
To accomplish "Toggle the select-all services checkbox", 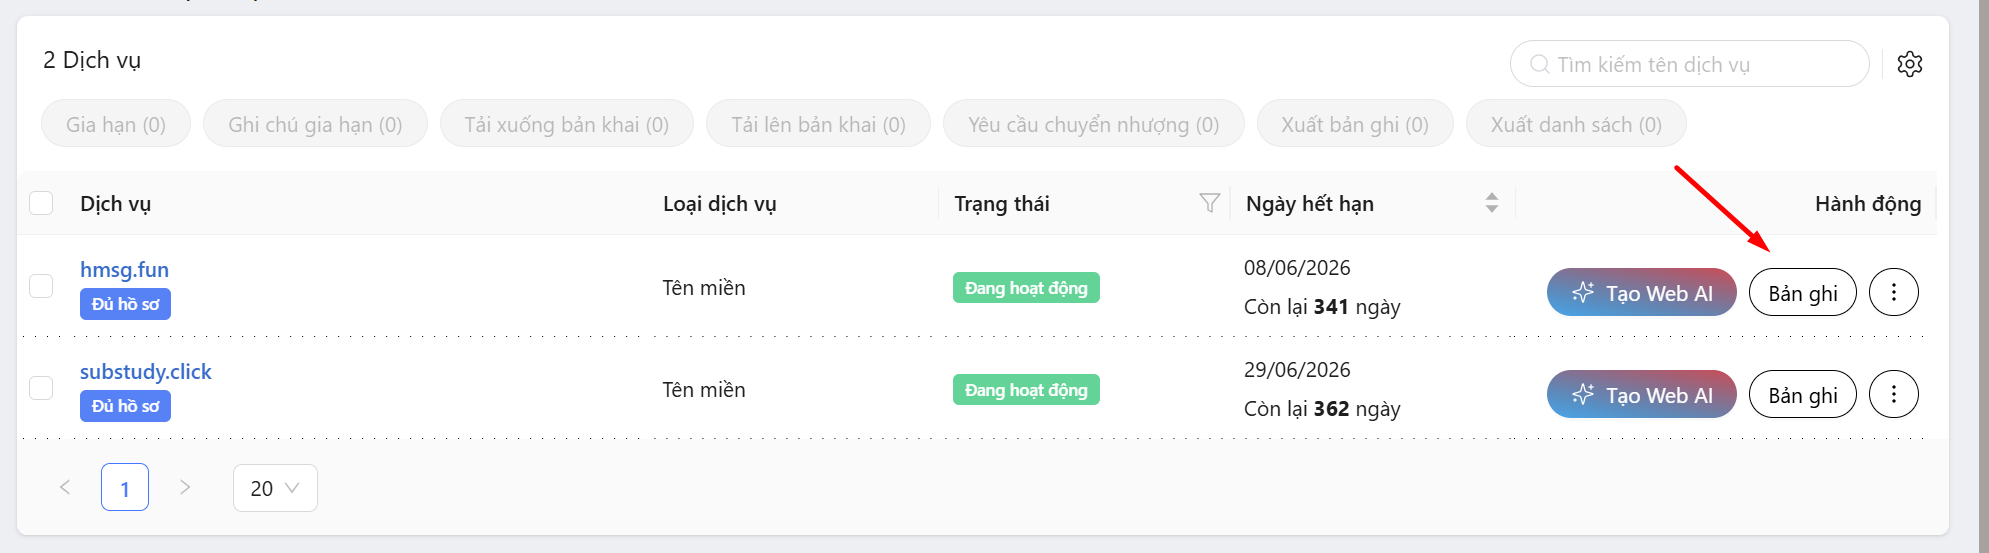I will (x=41, y=203).
